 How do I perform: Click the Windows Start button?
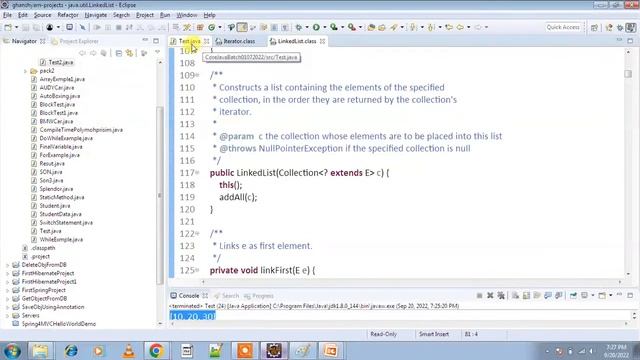tap(12, 351)
